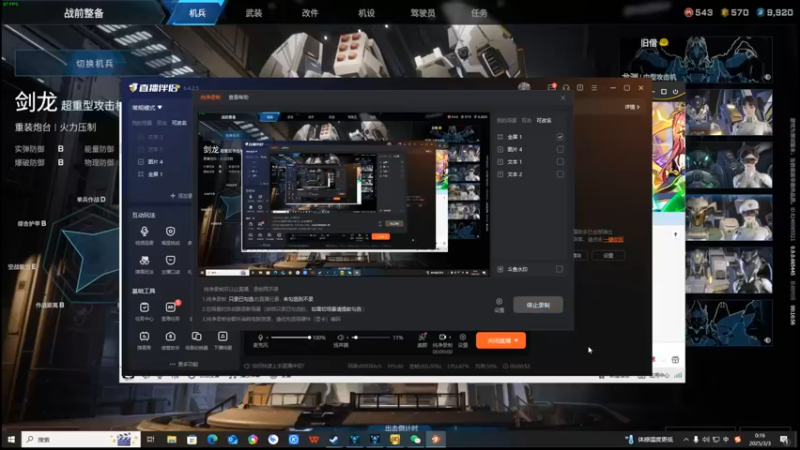Switch to 查看帮助 tab in dialog
800x450 pixels.
[x=238, y=97]
